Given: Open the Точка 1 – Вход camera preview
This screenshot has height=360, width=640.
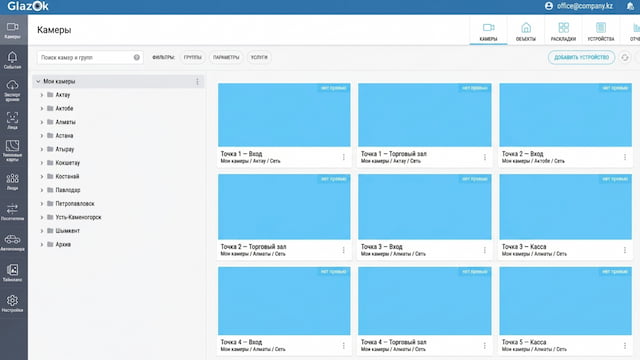Looking at the screenshot, I should click(x=284, y=115).
